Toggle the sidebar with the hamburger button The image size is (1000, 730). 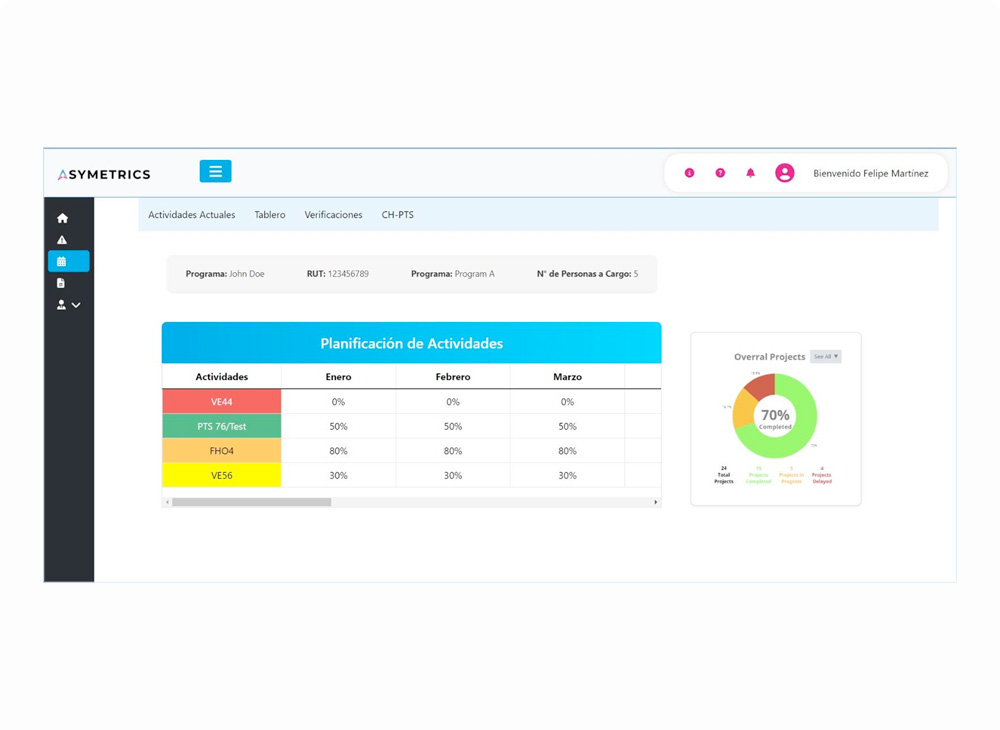click(215, 171)
